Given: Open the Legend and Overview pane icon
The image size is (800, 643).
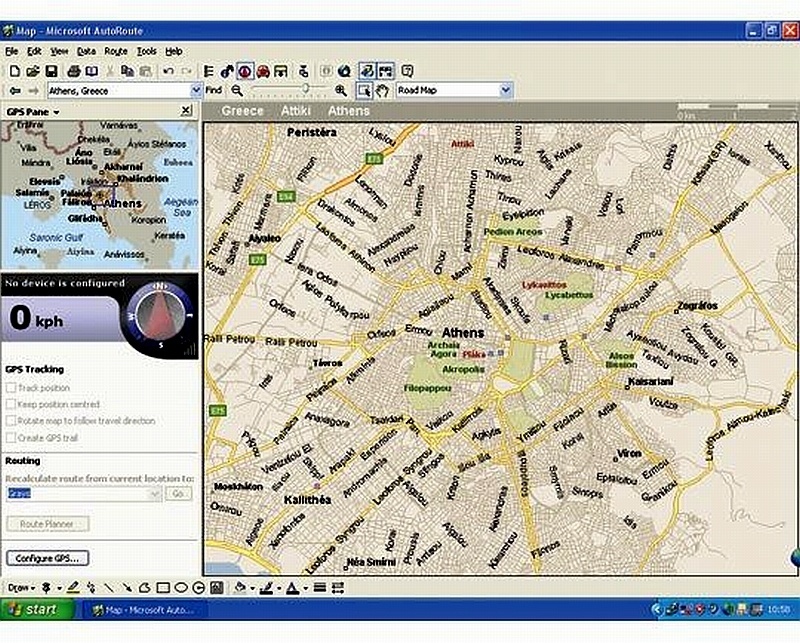Looking at the screenshot, I should pyautogui.click(x=208, y=71).
